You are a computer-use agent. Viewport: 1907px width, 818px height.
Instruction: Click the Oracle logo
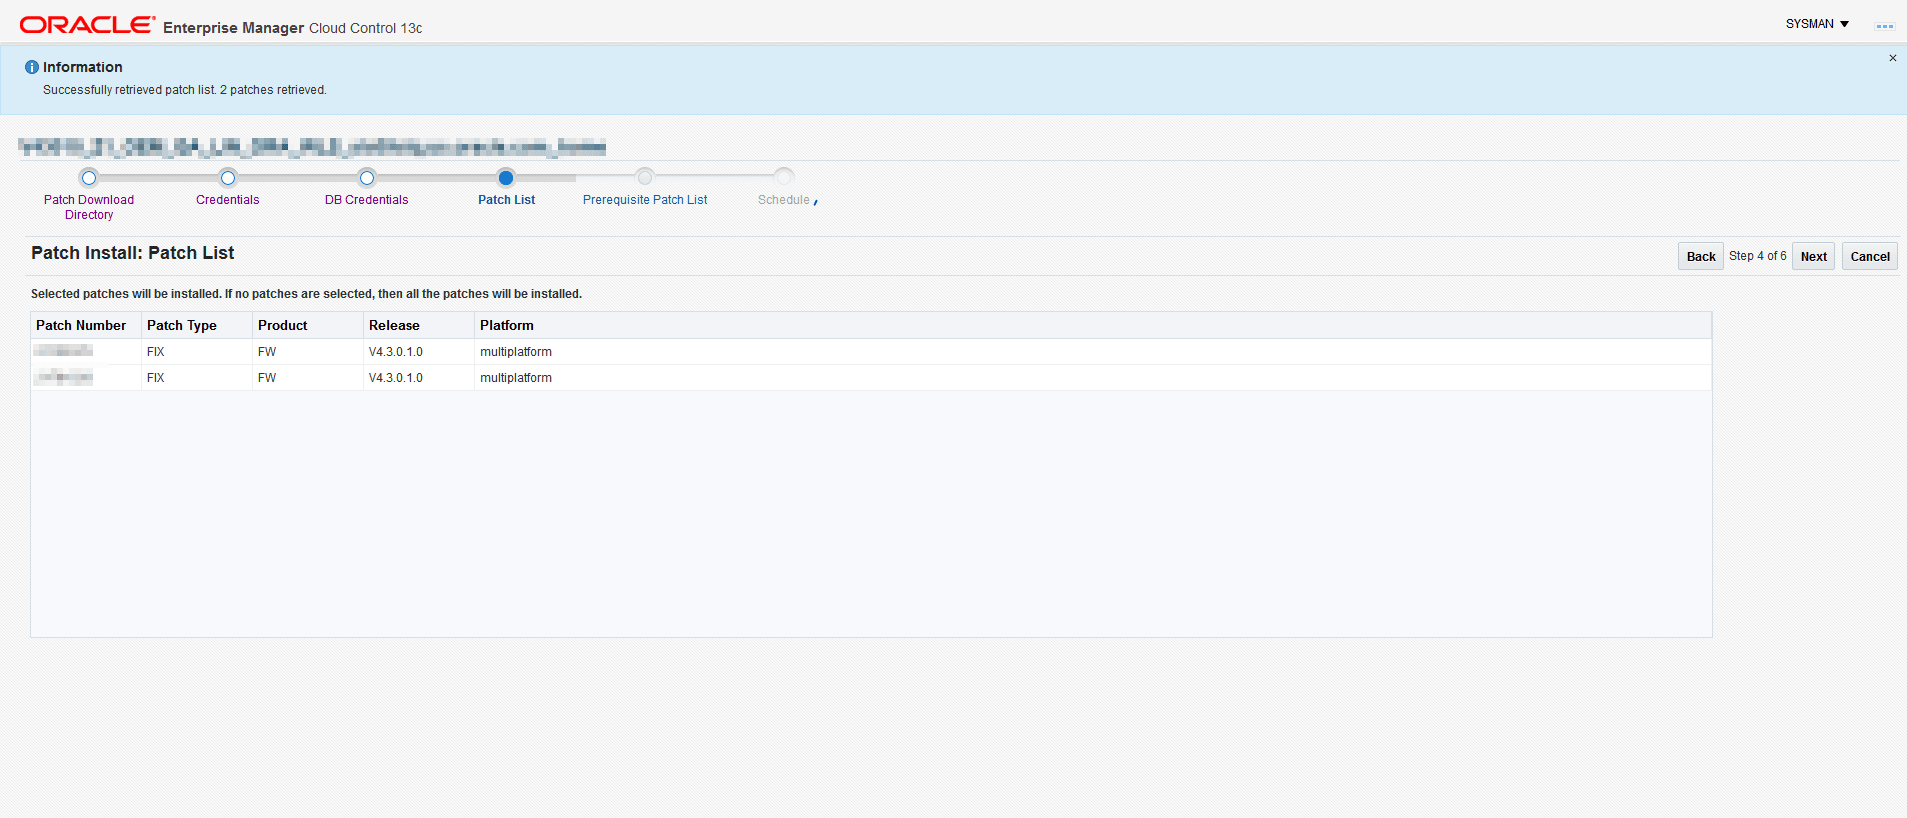coord(87,25)
